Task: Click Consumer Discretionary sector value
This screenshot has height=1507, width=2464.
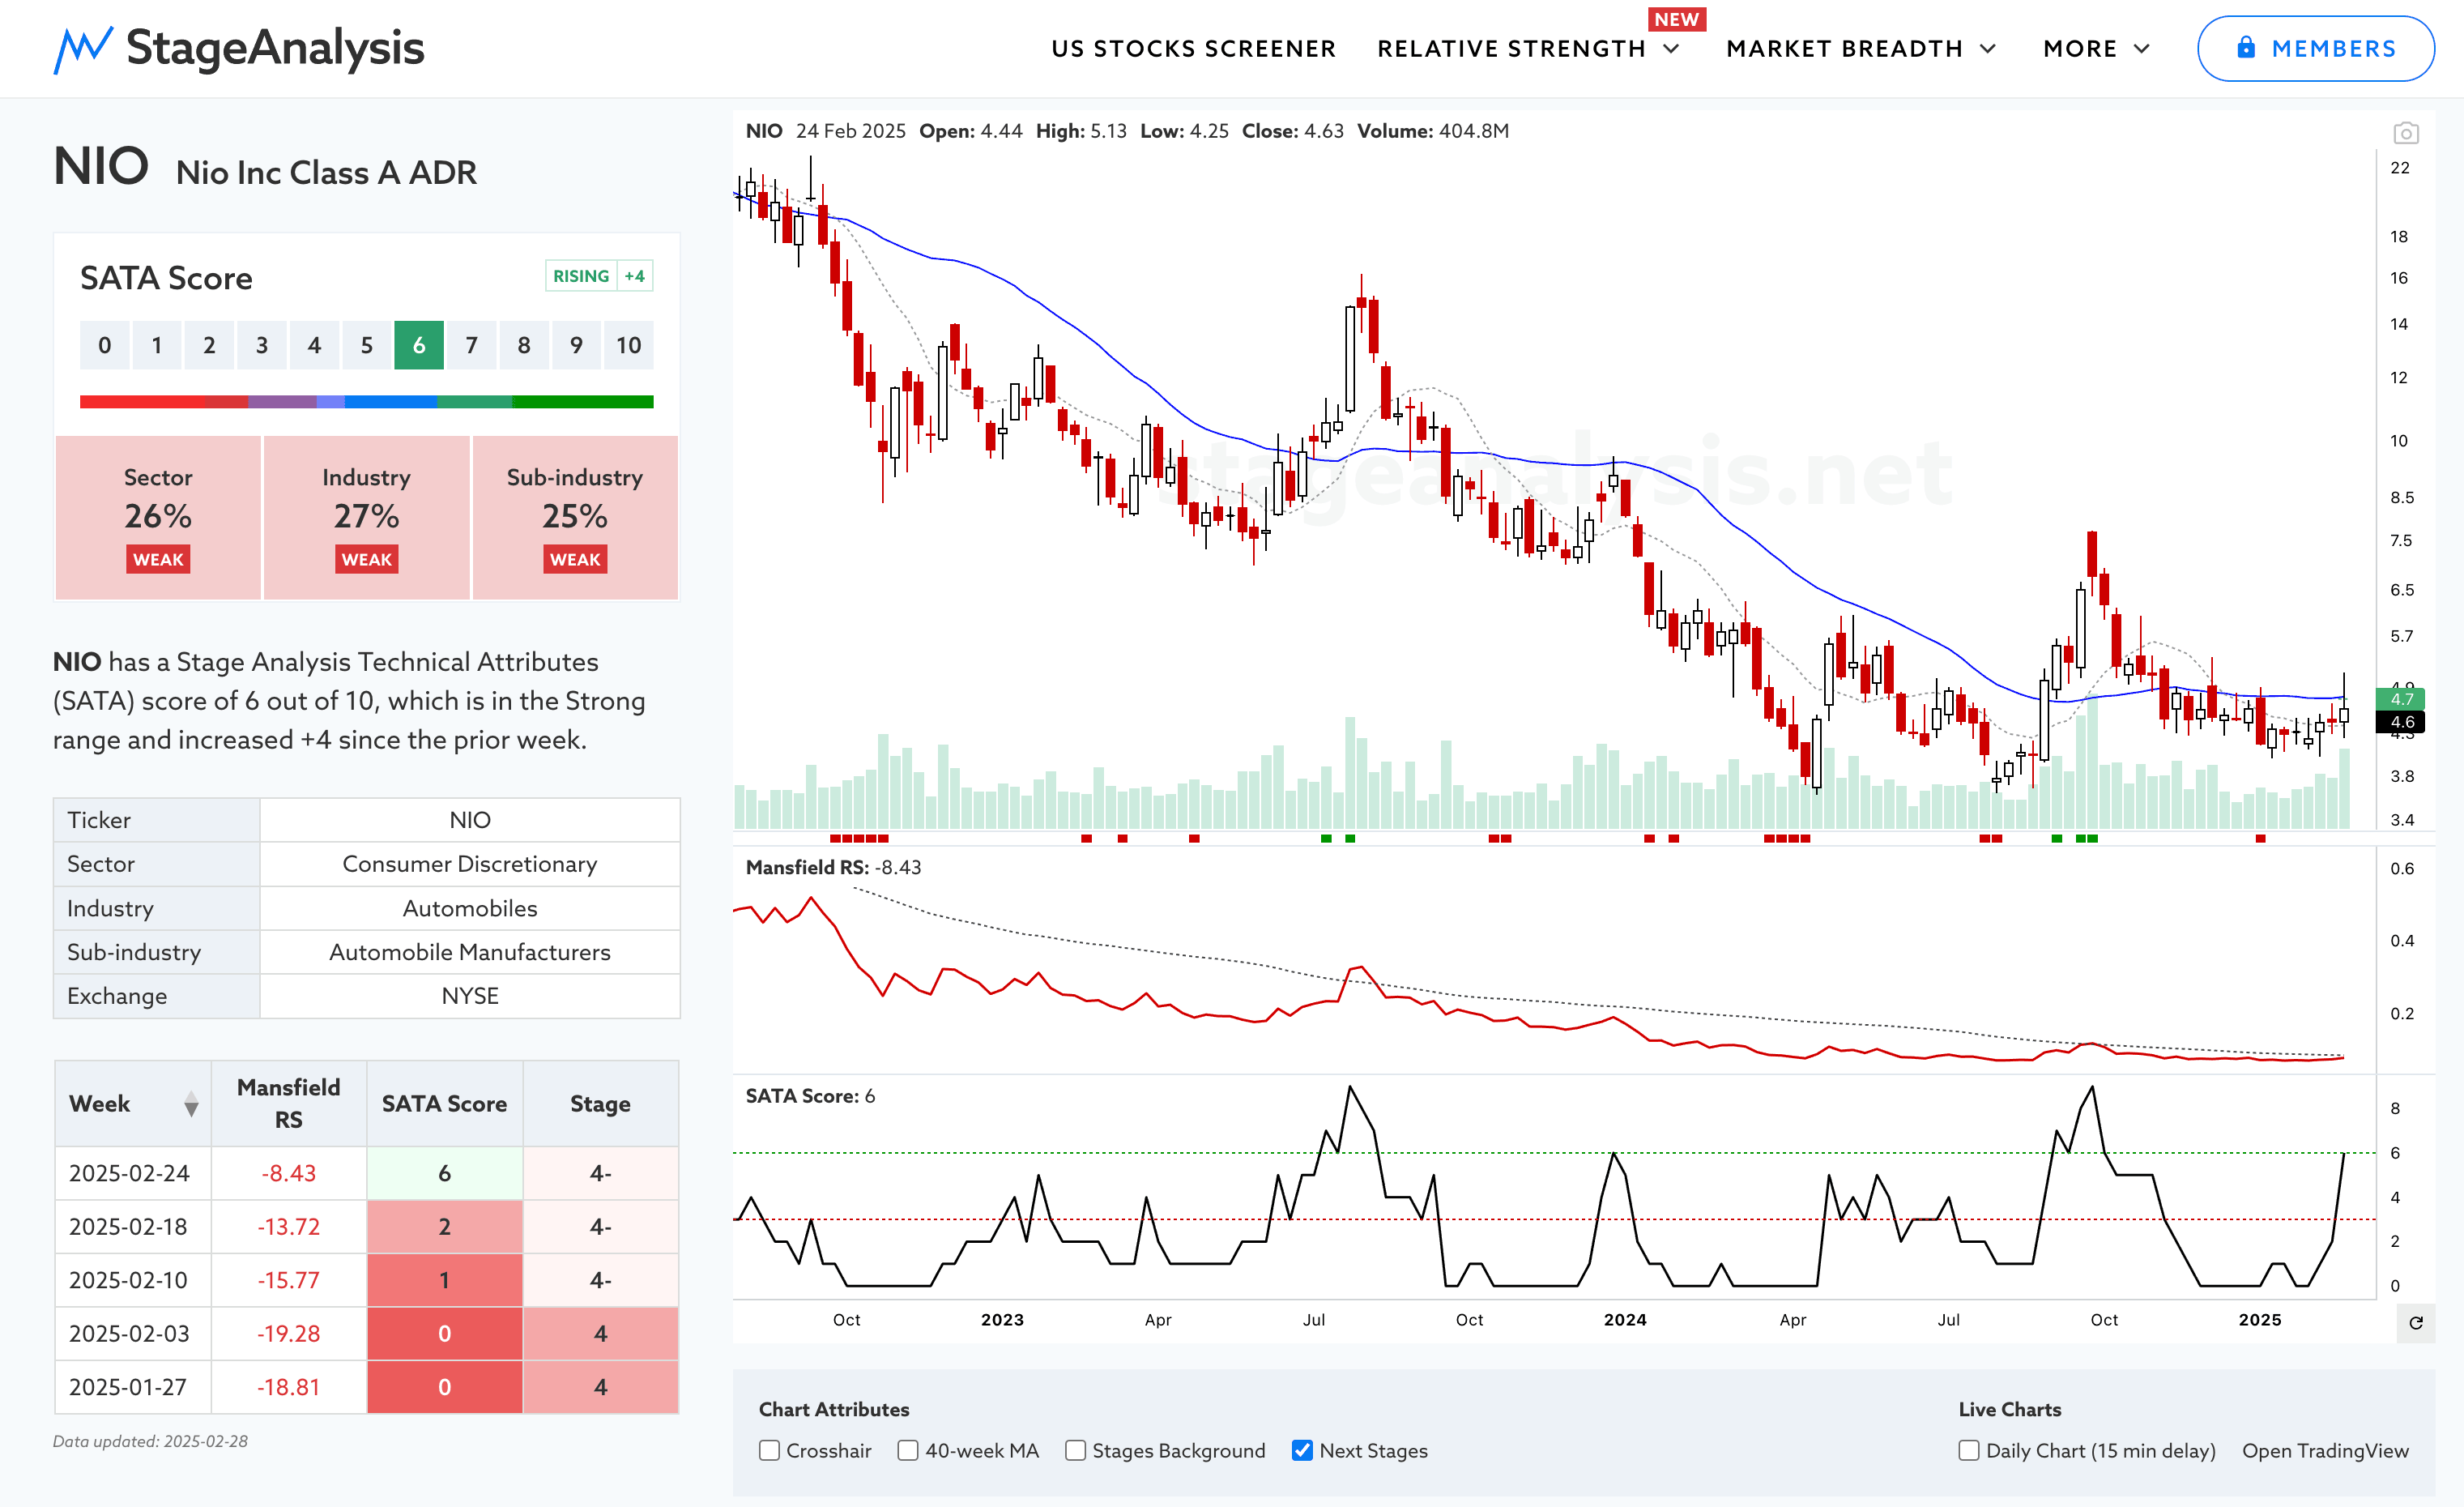Action: [470, 864]
